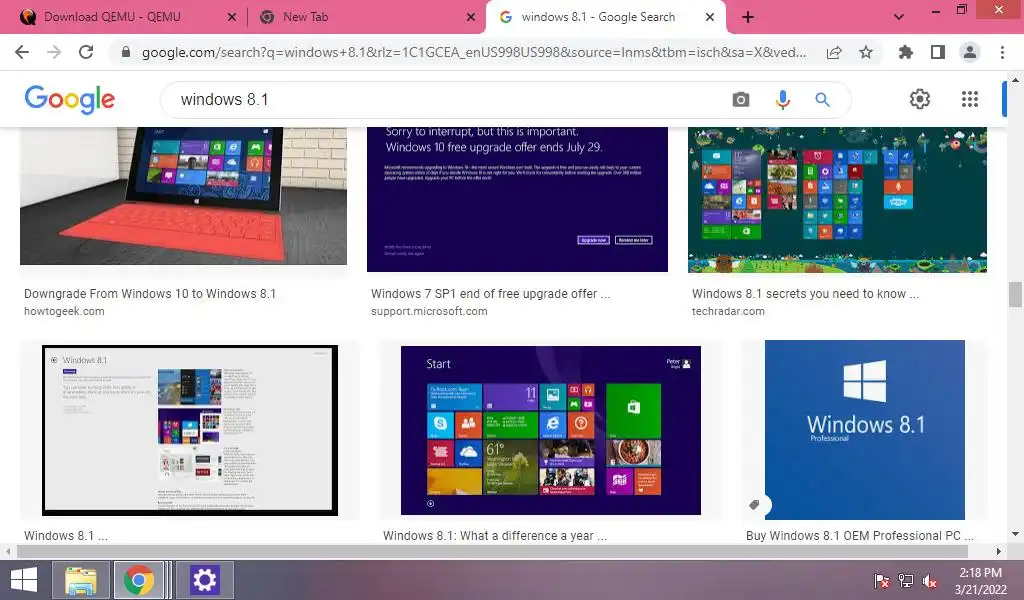
Task: Open the Extensions puzzle icon
Action: pos(906,52)
